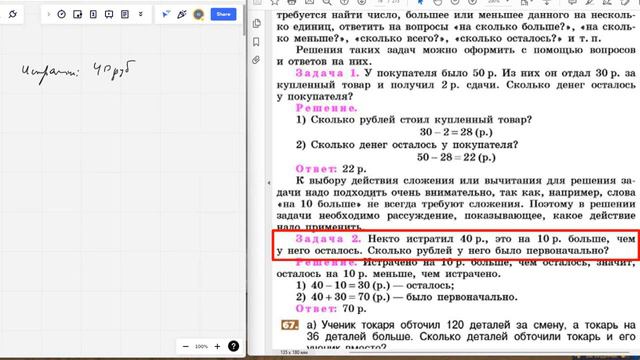The image size is (640, 360).
Task: Open the apps and integrations plug icon
Action: pos(13,14)
